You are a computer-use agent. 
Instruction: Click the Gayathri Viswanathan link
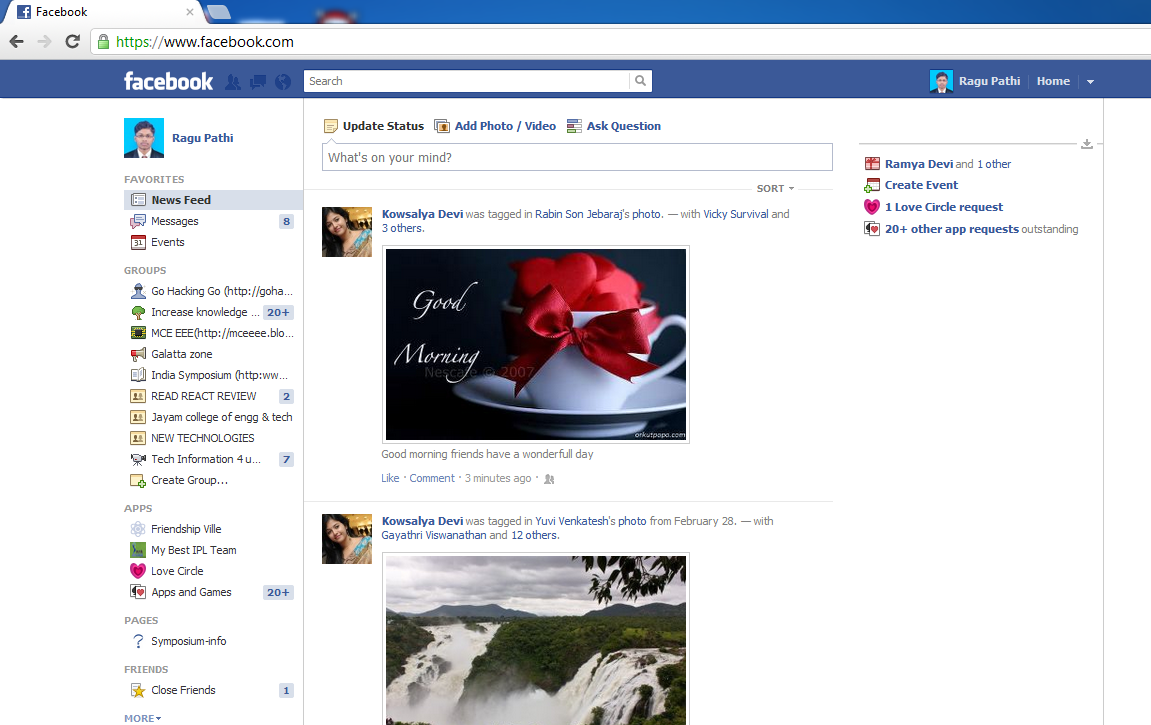click(x=434, y=535)
